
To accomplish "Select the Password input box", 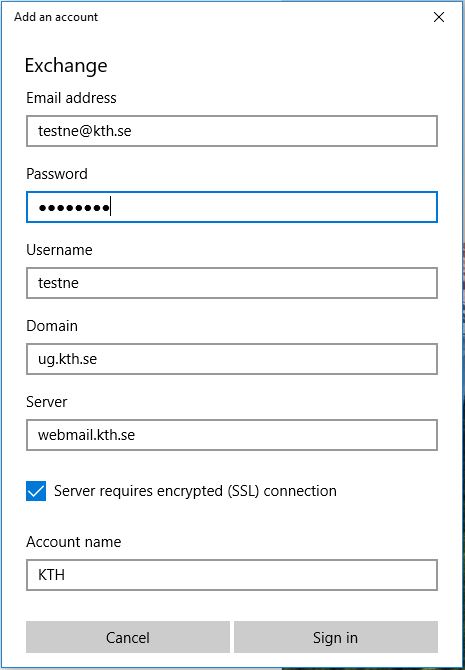I will pos(232,207).
